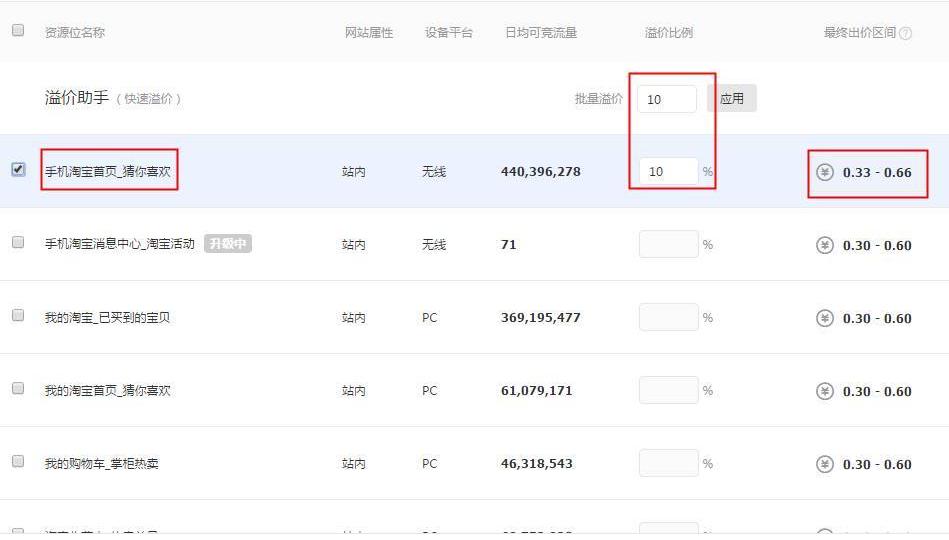Click the help icon beside 最终出价区间

coord(905,33)
